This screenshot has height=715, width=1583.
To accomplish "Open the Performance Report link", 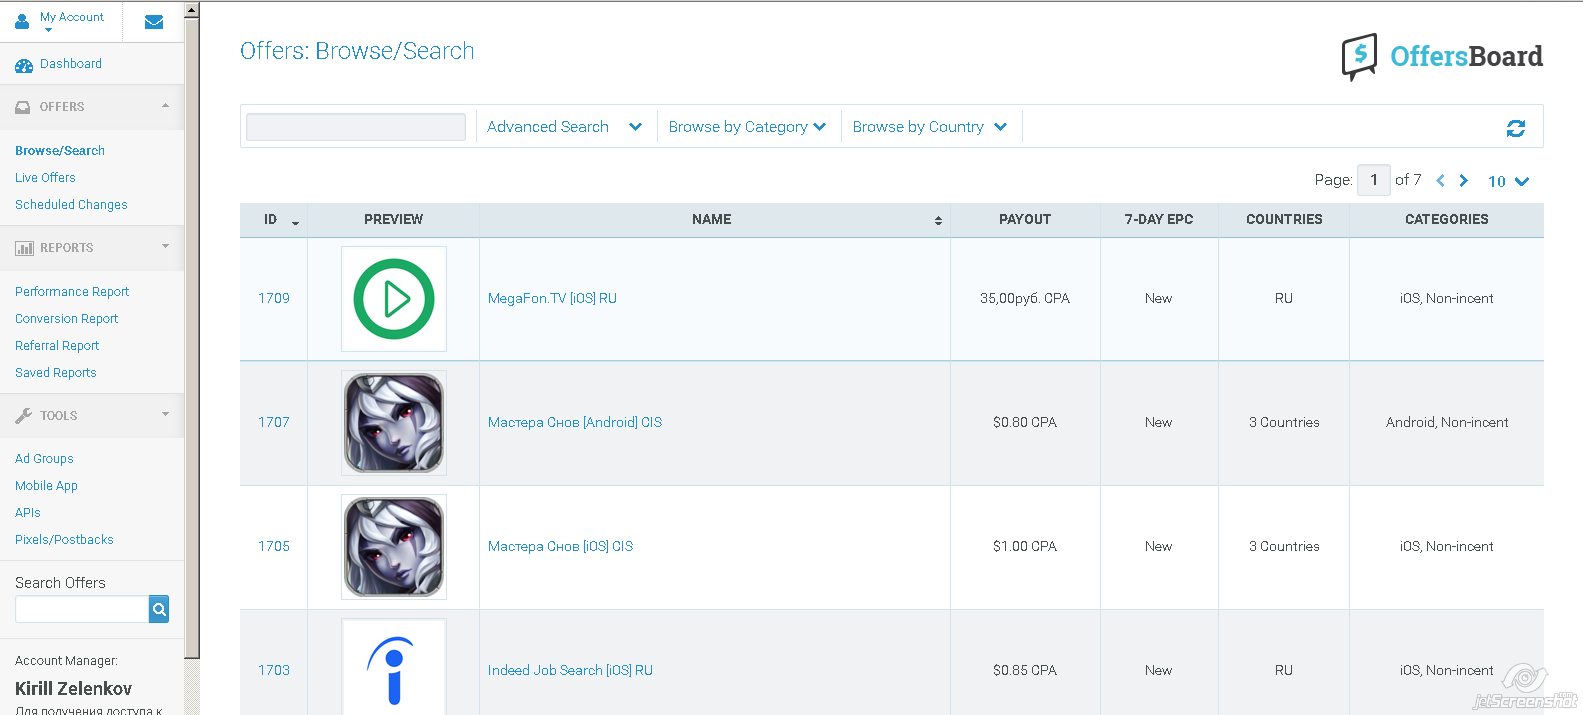I will coord(72,292).
